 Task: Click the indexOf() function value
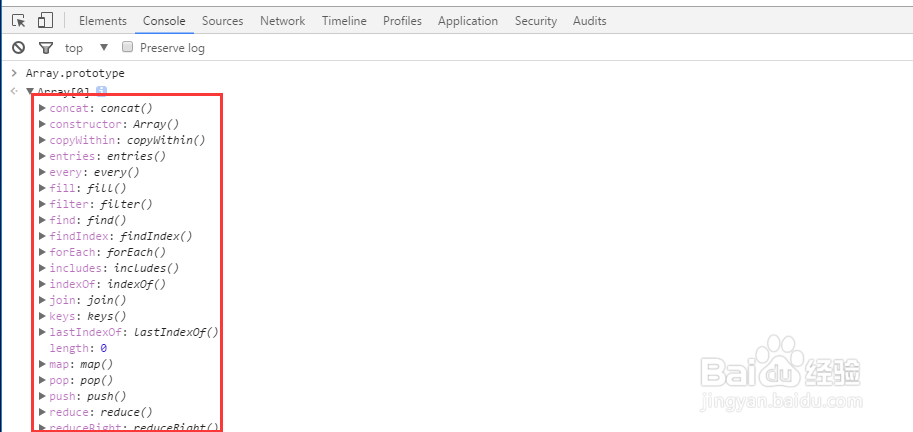click(136, 284)
